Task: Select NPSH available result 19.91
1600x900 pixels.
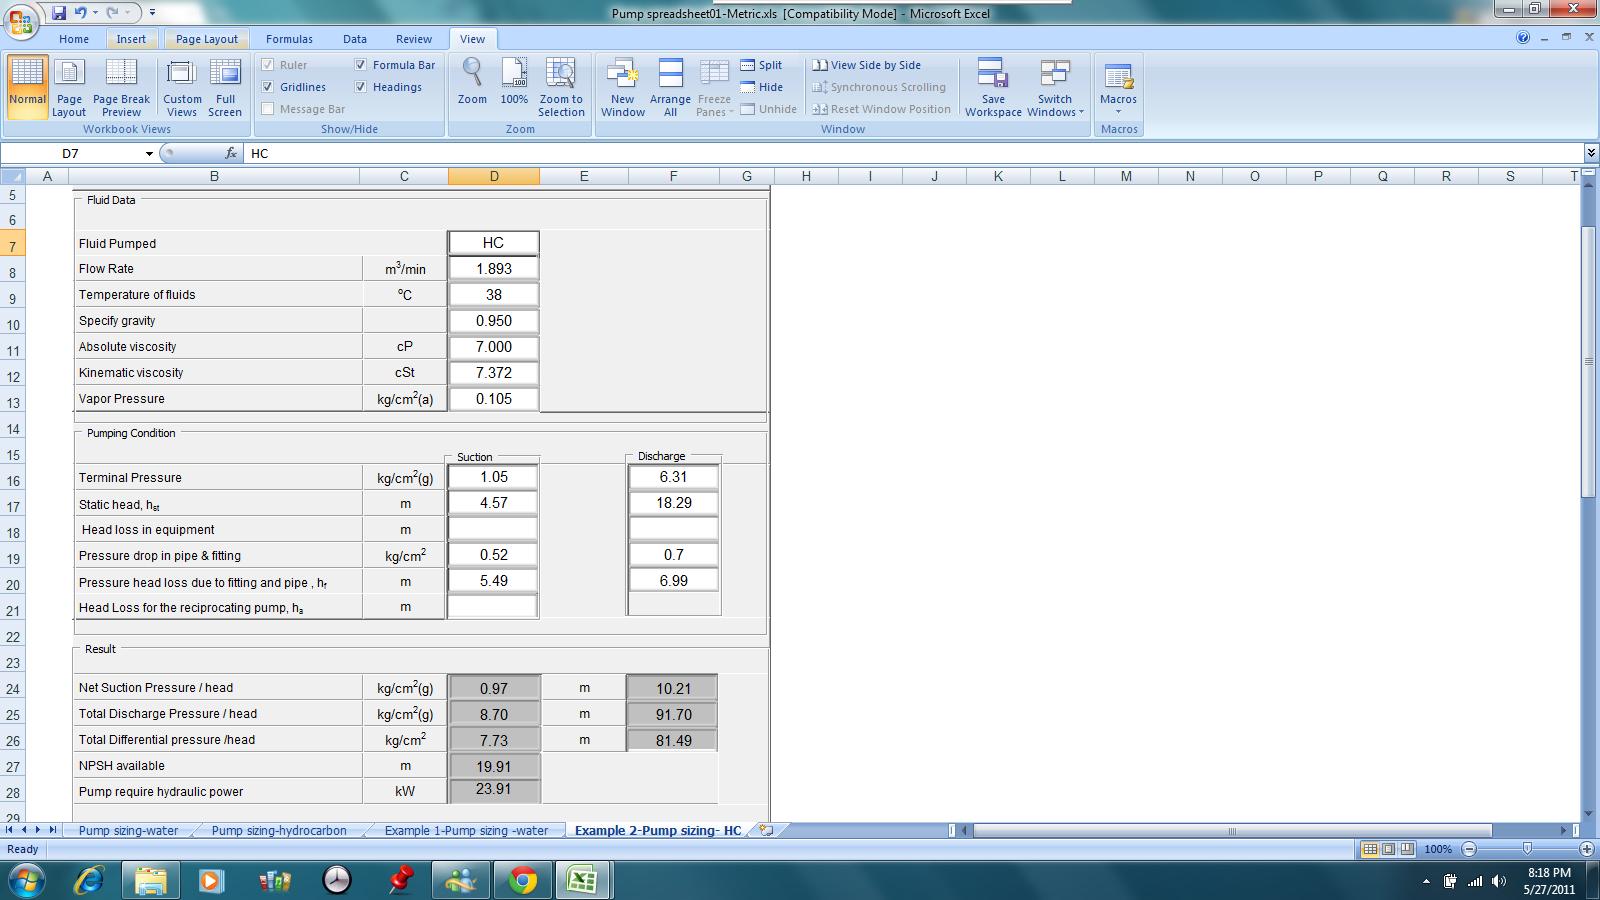Action: [x=494, y=767]
